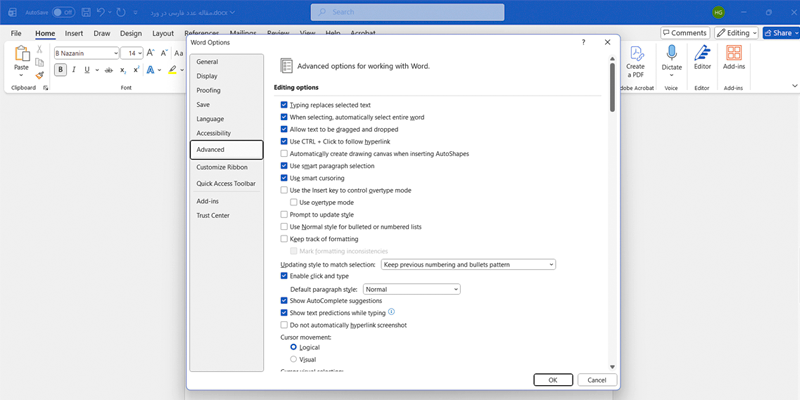Viewport: 800px width, 400px height.
Task: Select the Visual cursor movement option
Action: point(293,359)
